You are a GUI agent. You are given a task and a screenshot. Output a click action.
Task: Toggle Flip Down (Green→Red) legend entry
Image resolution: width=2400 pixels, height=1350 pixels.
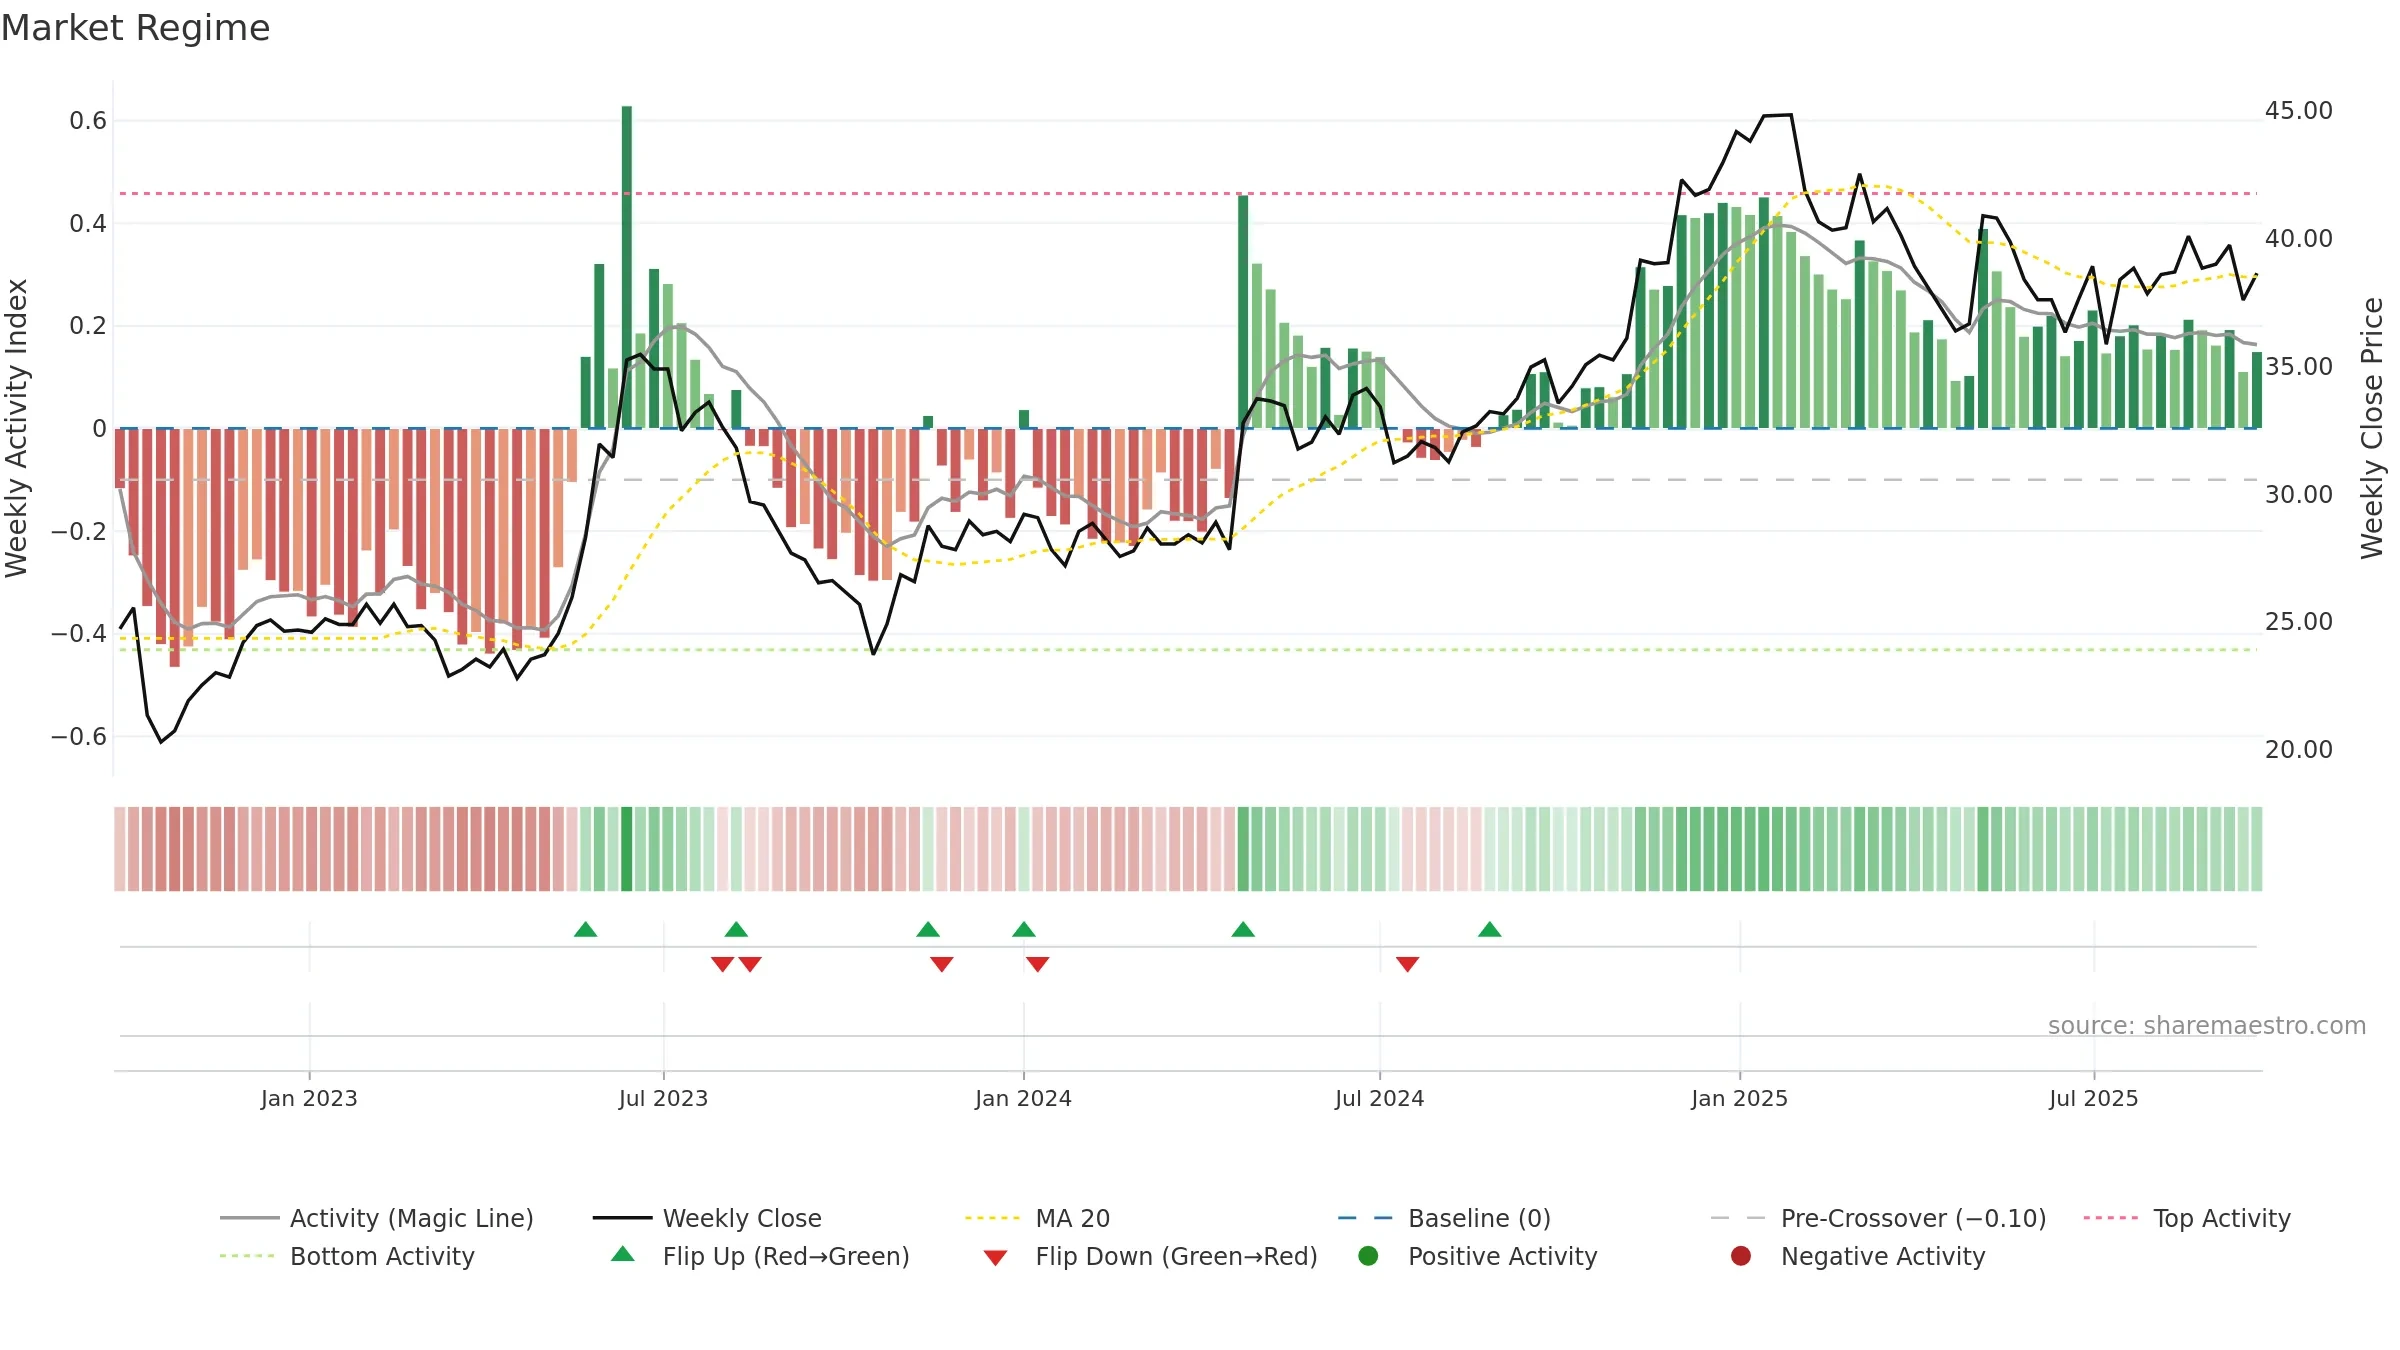pyautogui.click(x=1150, y=1256)
